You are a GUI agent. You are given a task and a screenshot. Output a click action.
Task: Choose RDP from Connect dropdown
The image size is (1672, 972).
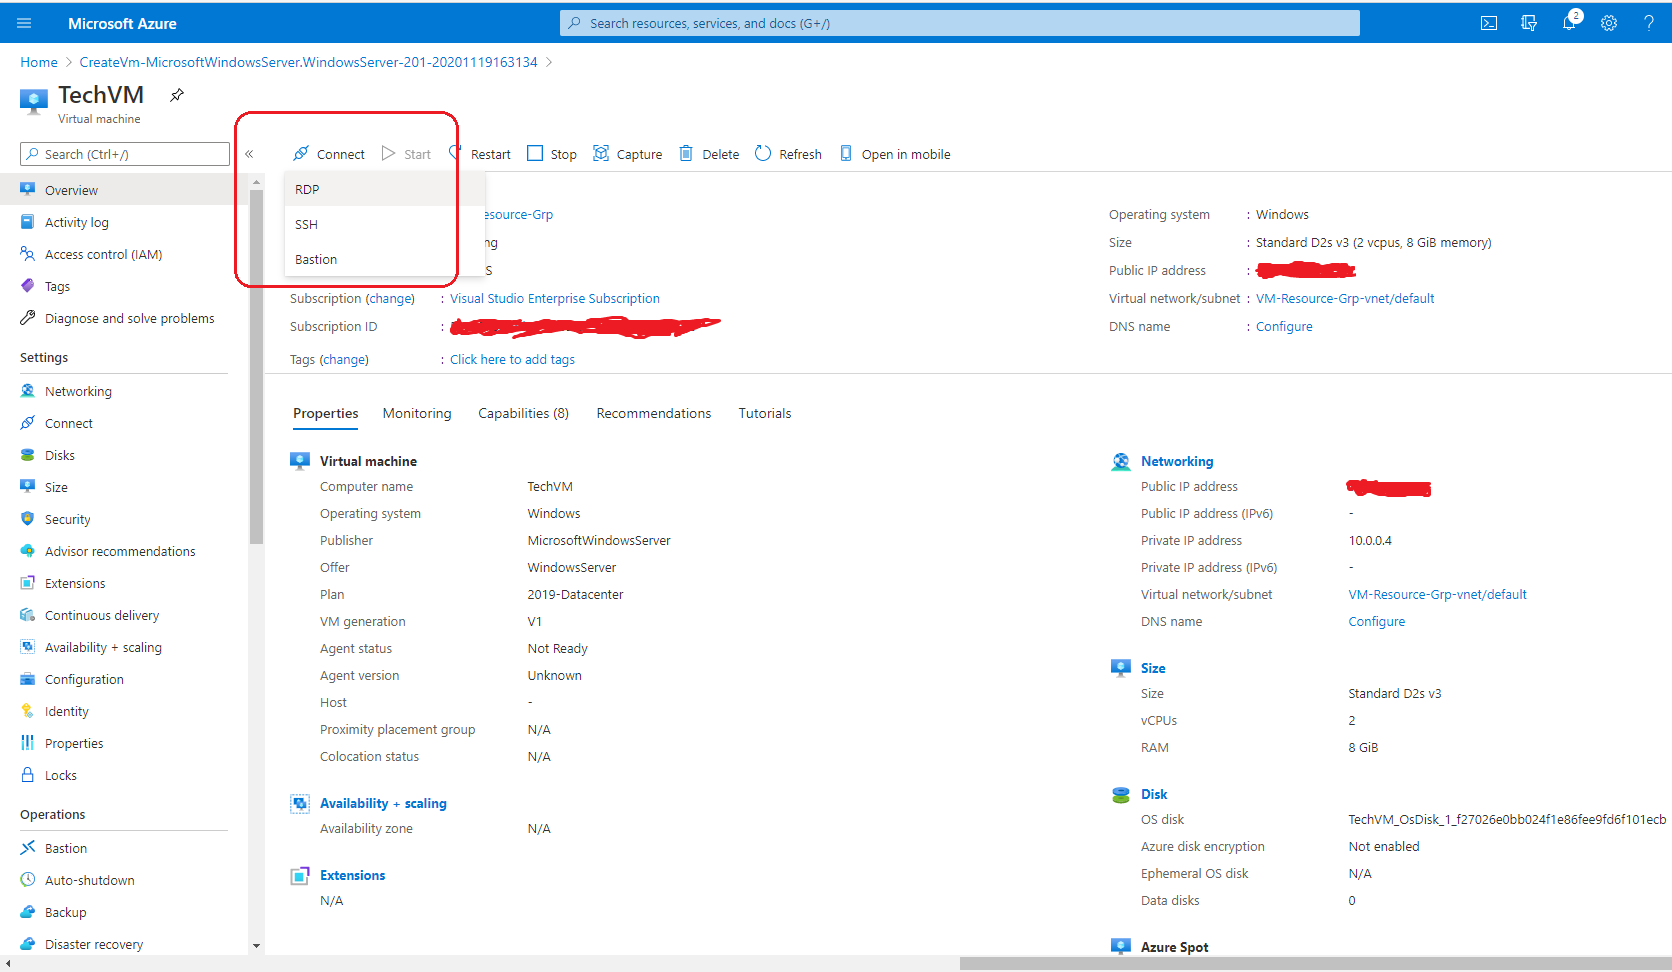(385, 189)
